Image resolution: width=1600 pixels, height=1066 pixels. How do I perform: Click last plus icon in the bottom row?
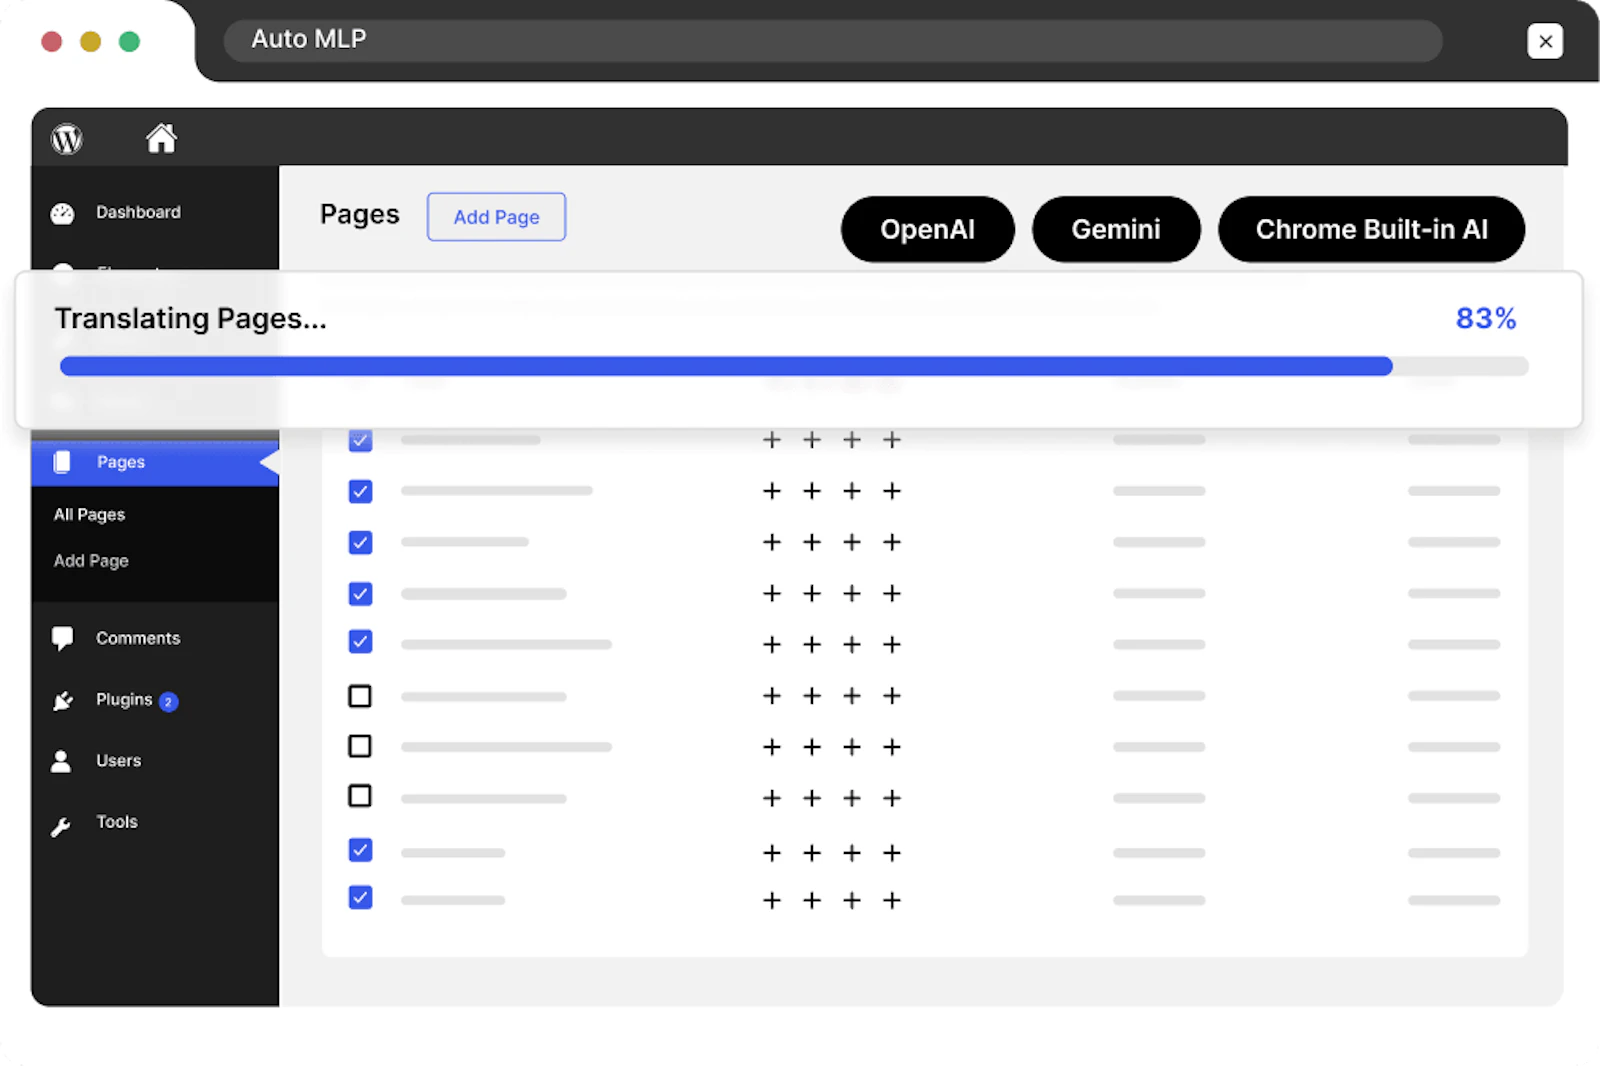892,901
